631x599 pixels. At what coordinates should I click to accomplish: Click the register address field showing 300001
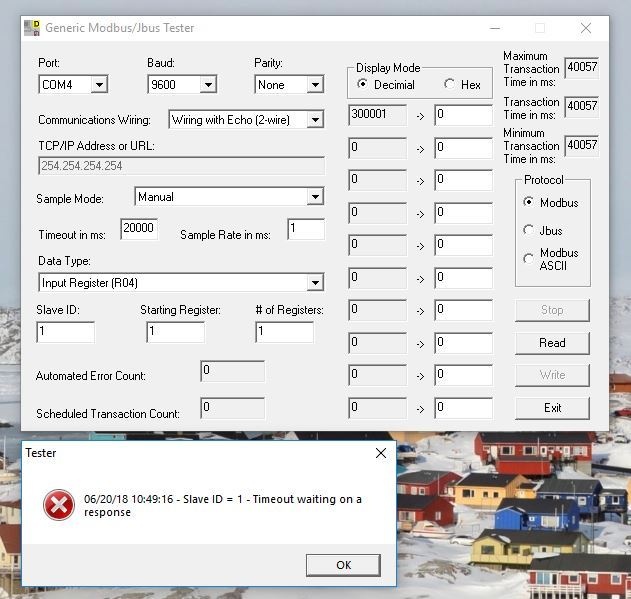[377, 115]
